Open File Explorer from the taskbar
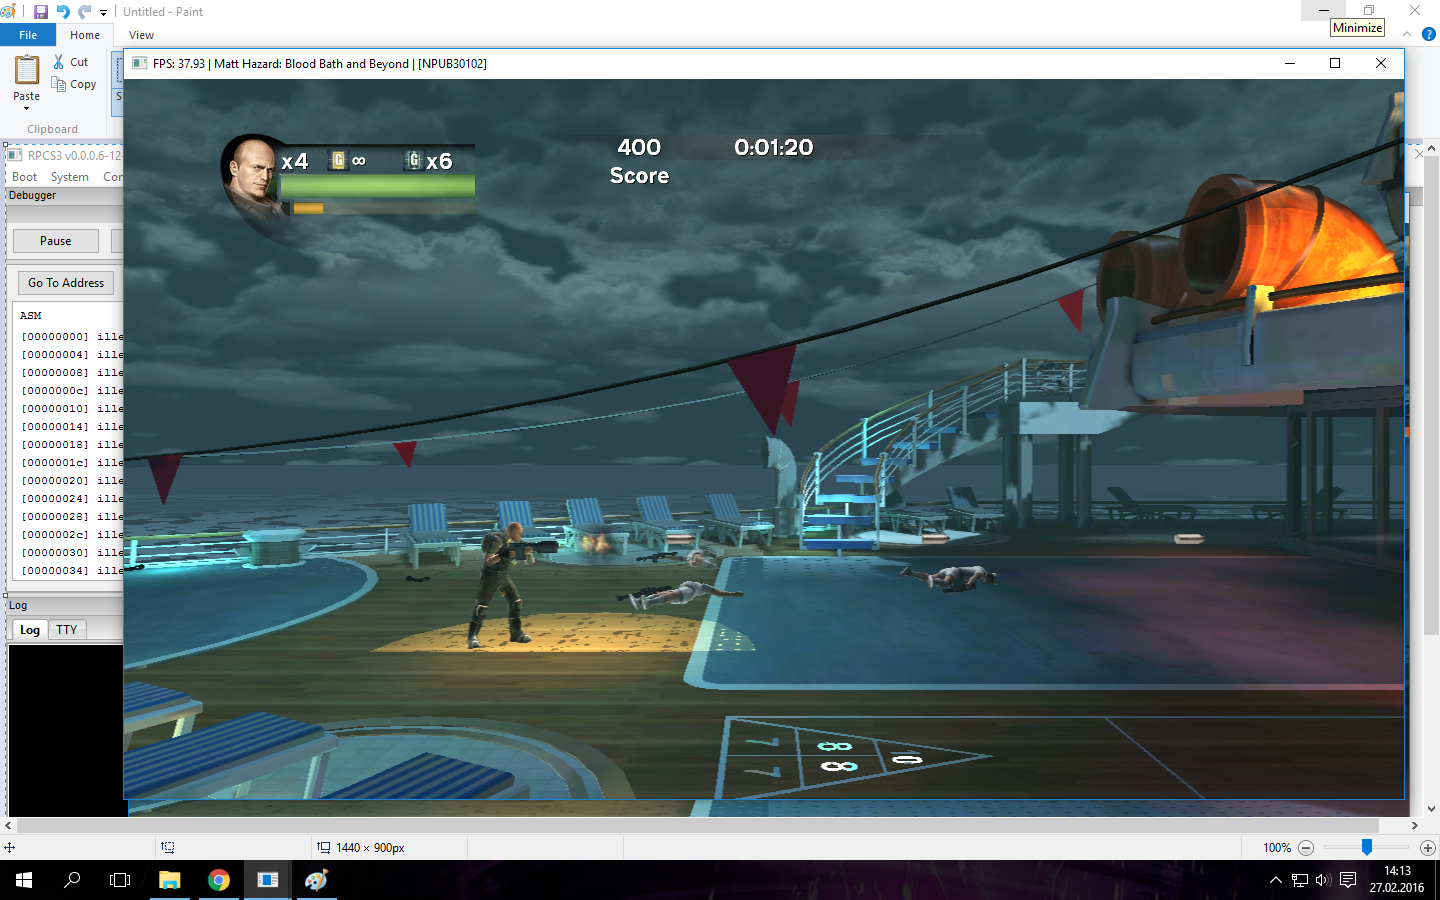Image resolution: width=1440 pixels, height=900 pixels. point(169,880)
